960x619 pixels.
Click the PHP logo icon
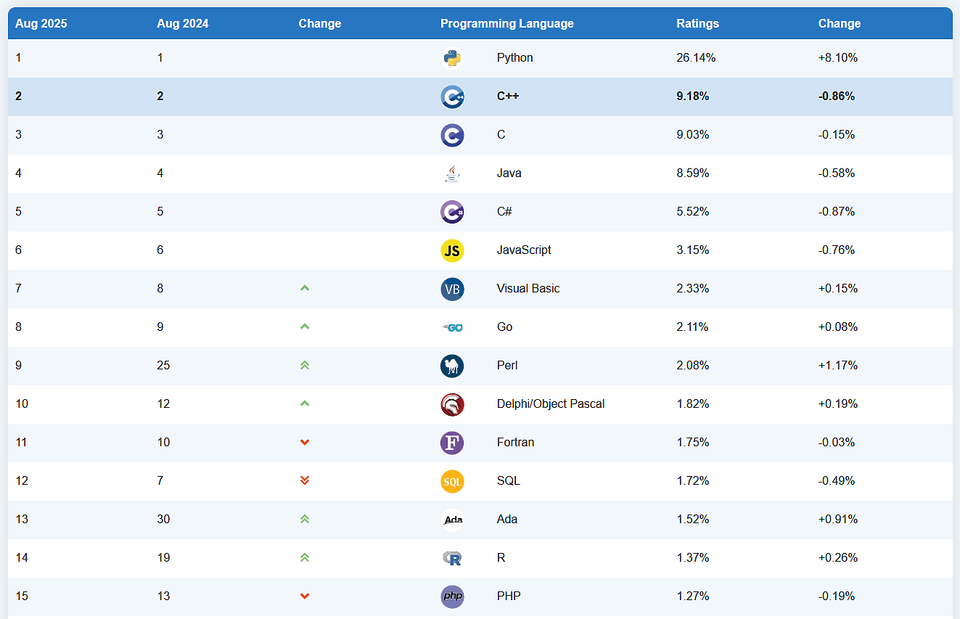[452, 597]
